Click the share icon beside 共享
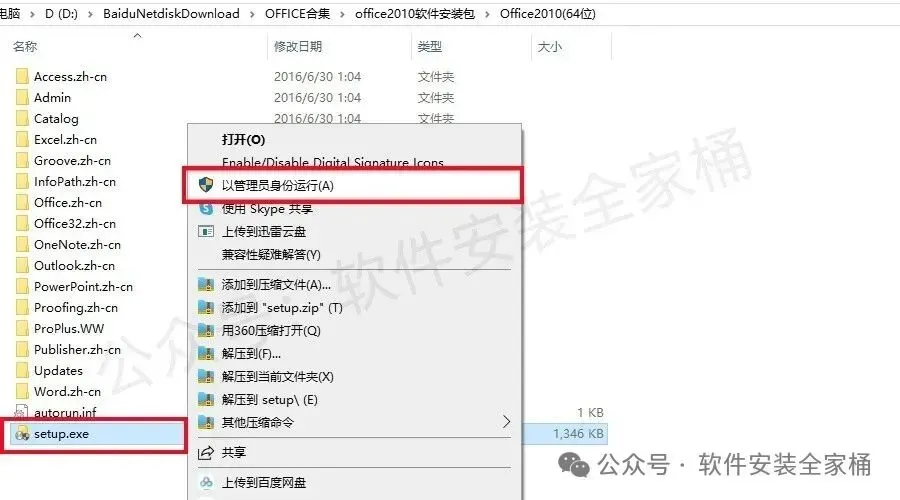 point(205,452)
